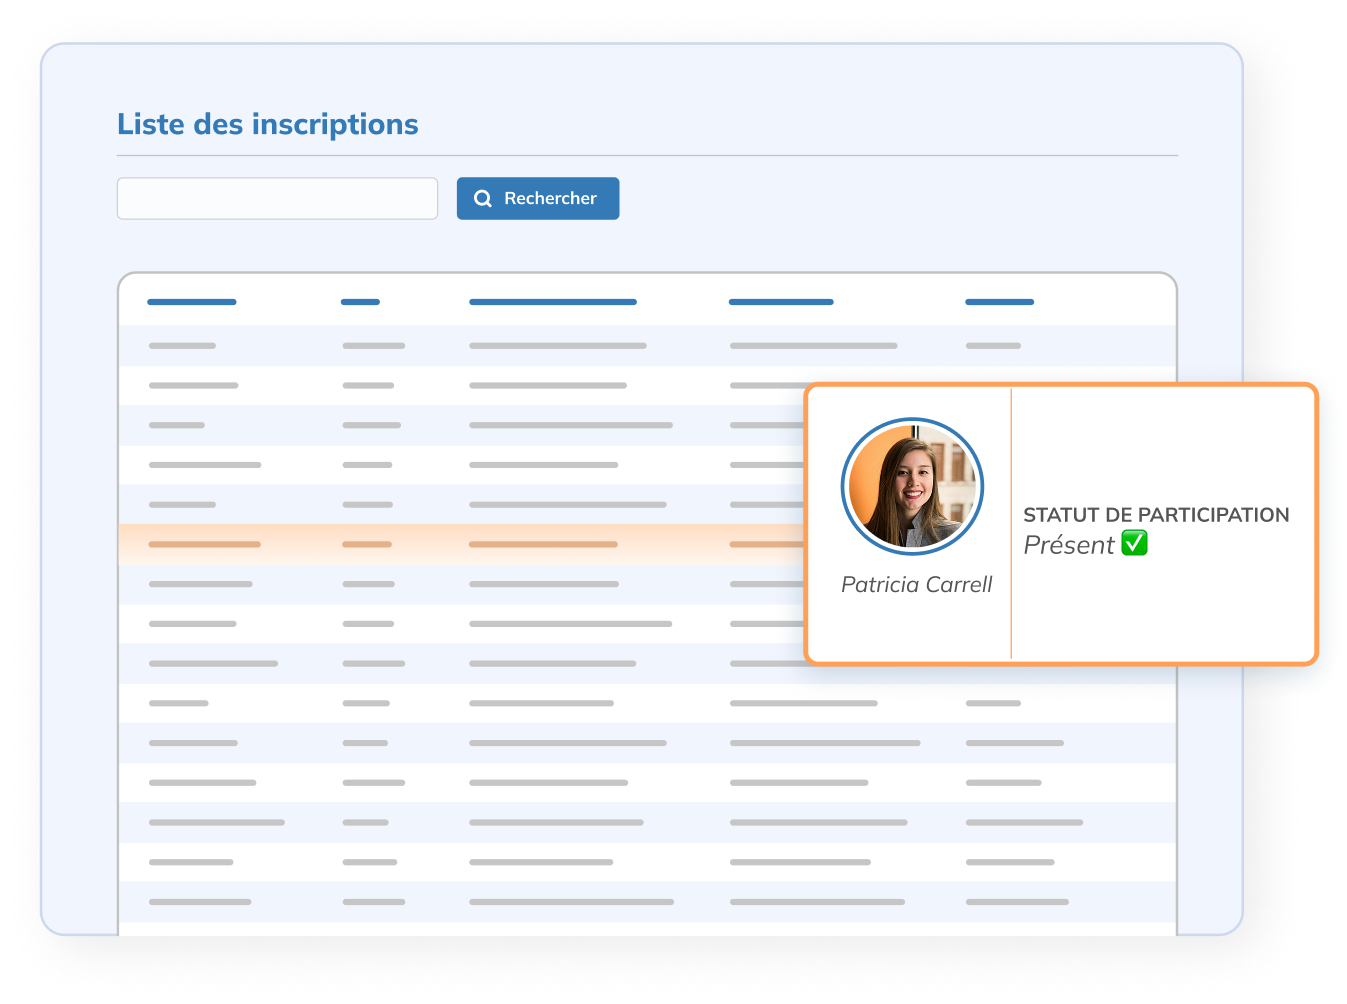Sort by the third table column header

[552, 302]
